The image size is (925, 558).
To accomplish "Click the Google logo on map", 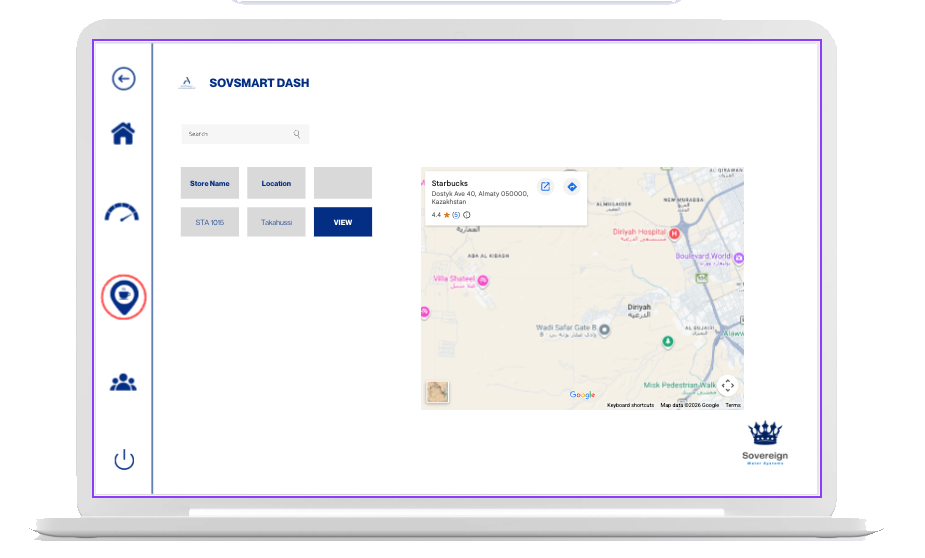I will coord(582,395).
